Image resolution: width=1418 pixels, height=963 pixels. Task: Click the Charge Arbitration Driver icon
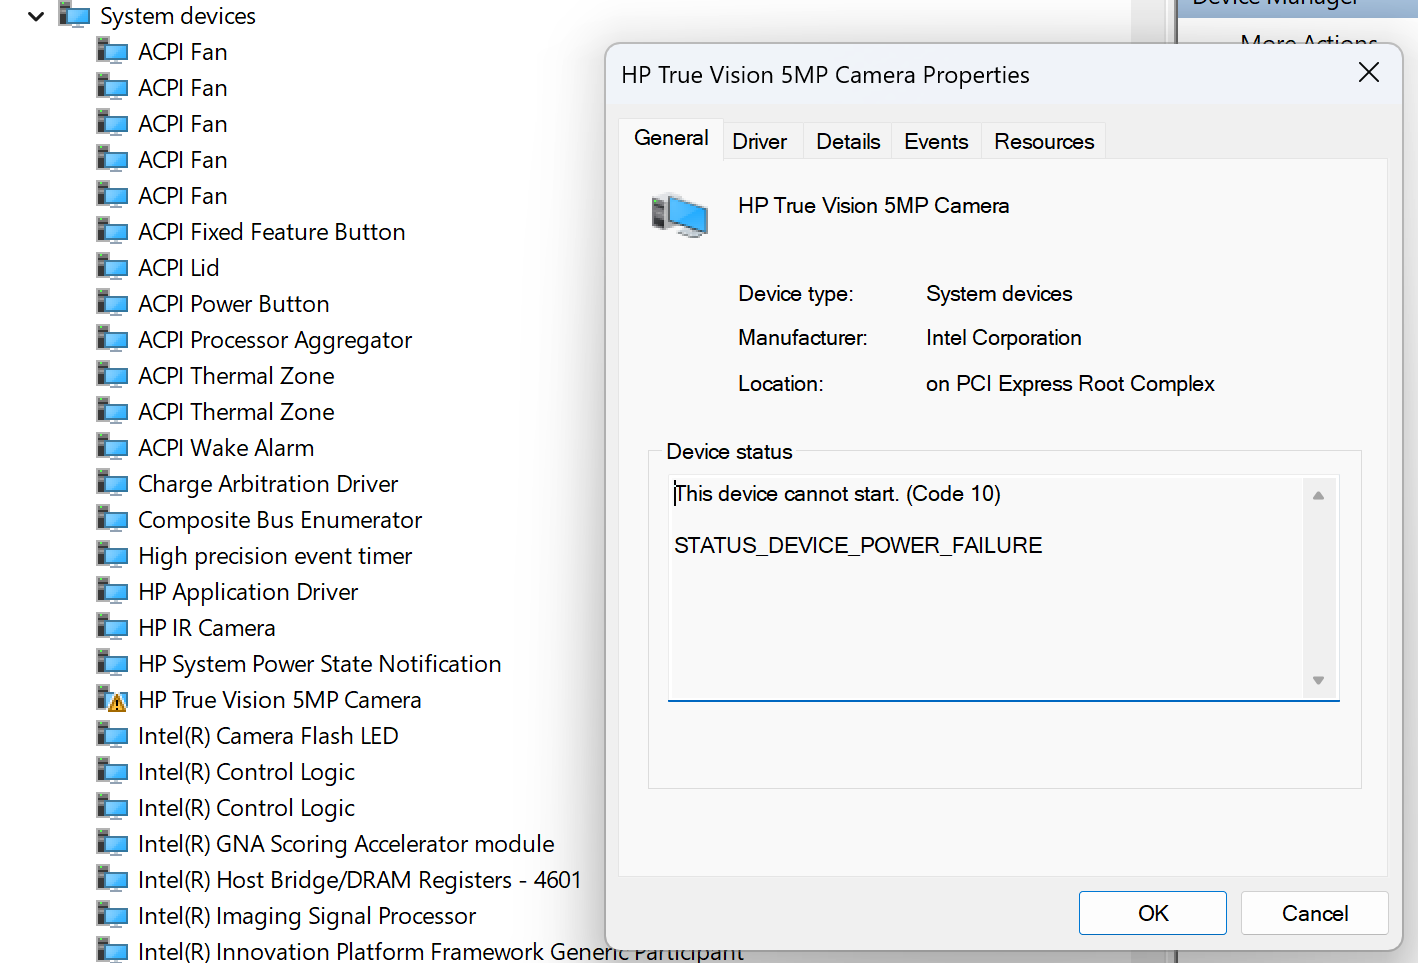(113, 483)
